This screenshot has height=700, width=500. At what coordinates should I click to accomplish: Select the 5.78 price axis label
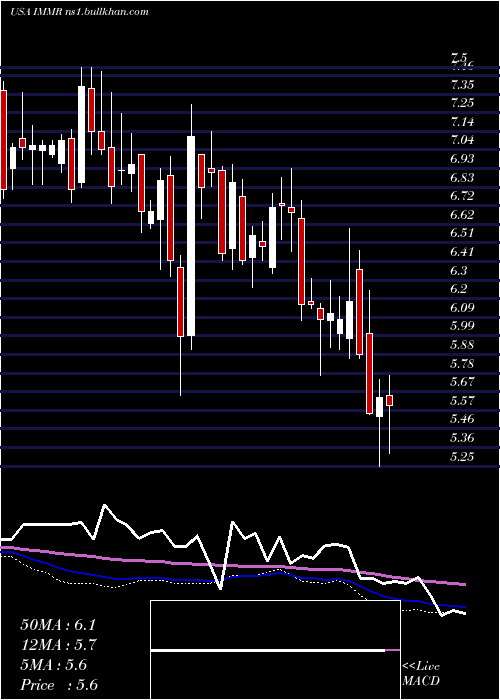462,363
